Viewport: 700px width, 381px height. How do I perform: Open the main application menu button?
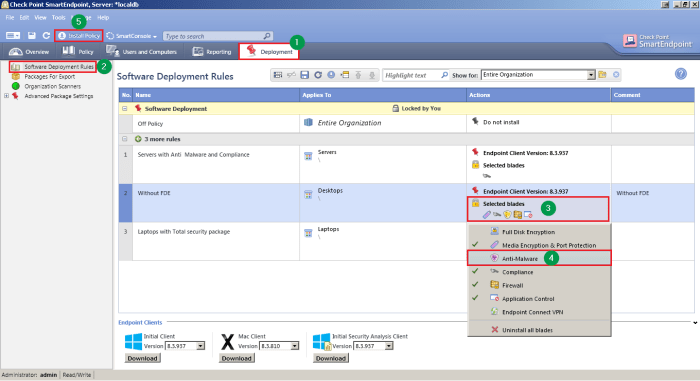[12, 35]
